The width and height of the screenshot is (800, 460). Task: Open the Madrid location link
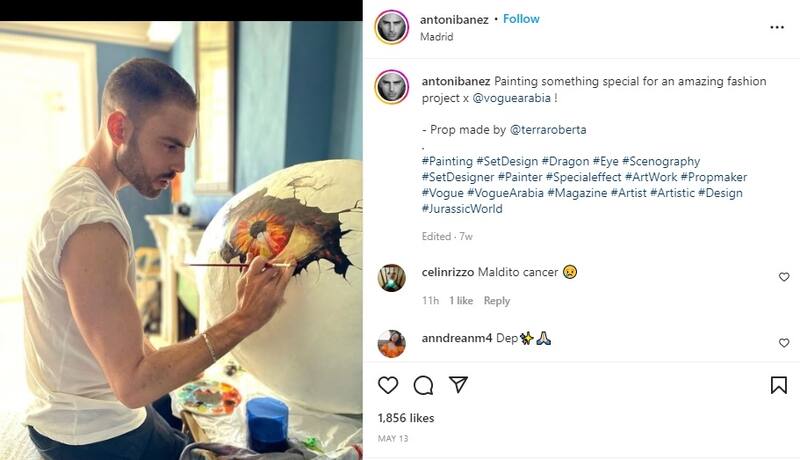click(437, 37)
